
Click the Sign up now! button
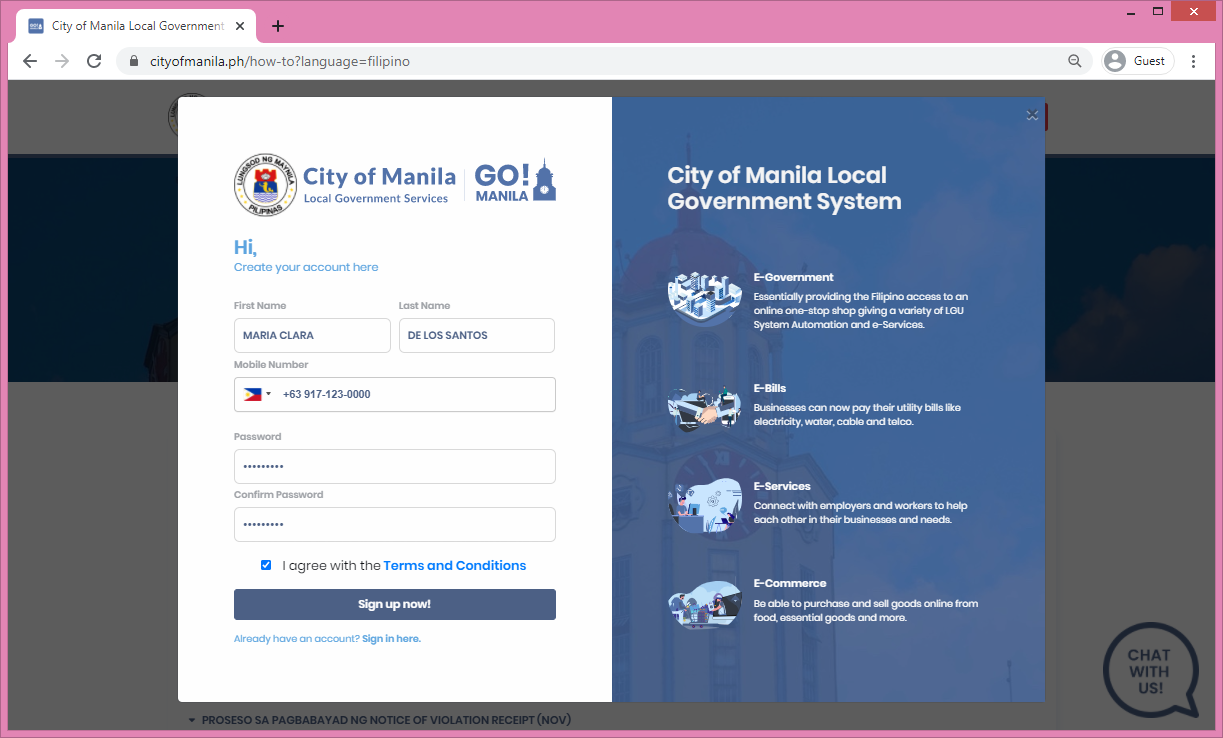click(x=395, y=604)
